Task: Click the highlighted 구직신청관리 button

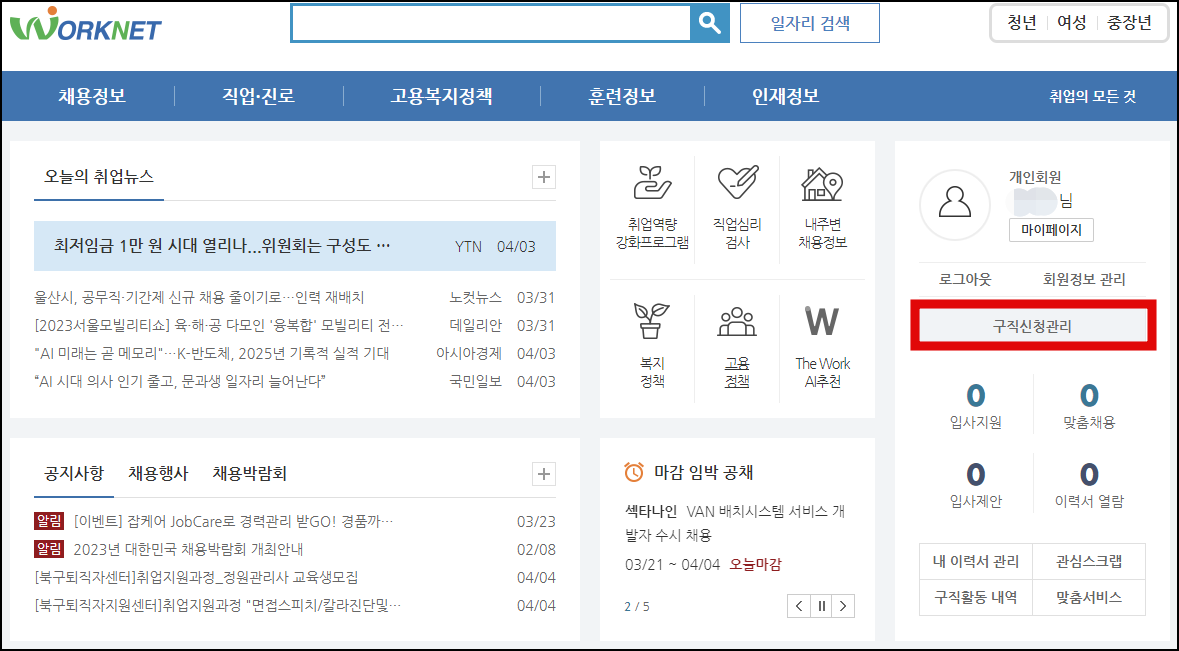Action: (1032, 325)
